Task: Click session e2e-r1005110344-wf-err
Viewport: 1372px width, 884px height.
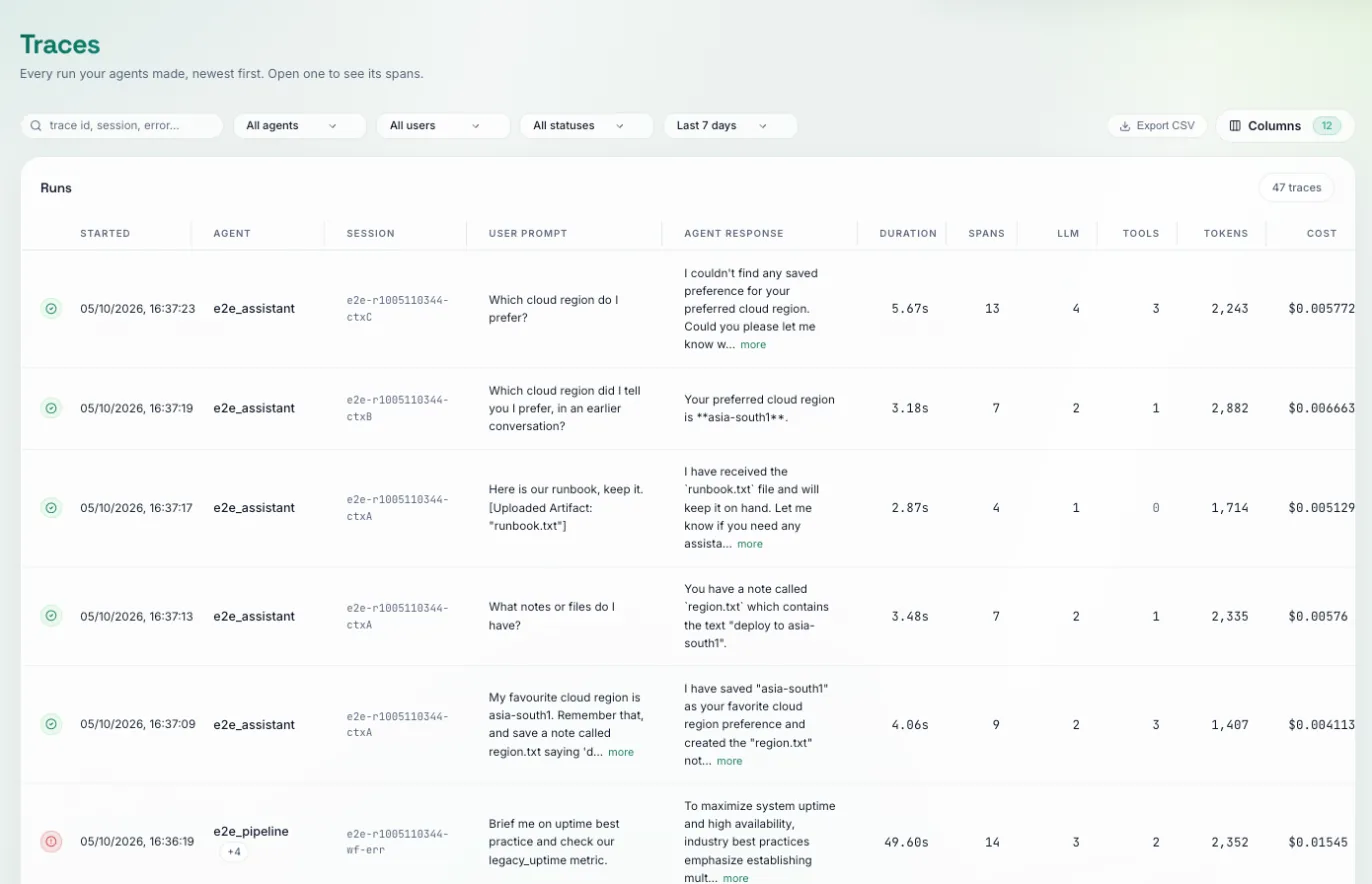Action: pos(398,842)
